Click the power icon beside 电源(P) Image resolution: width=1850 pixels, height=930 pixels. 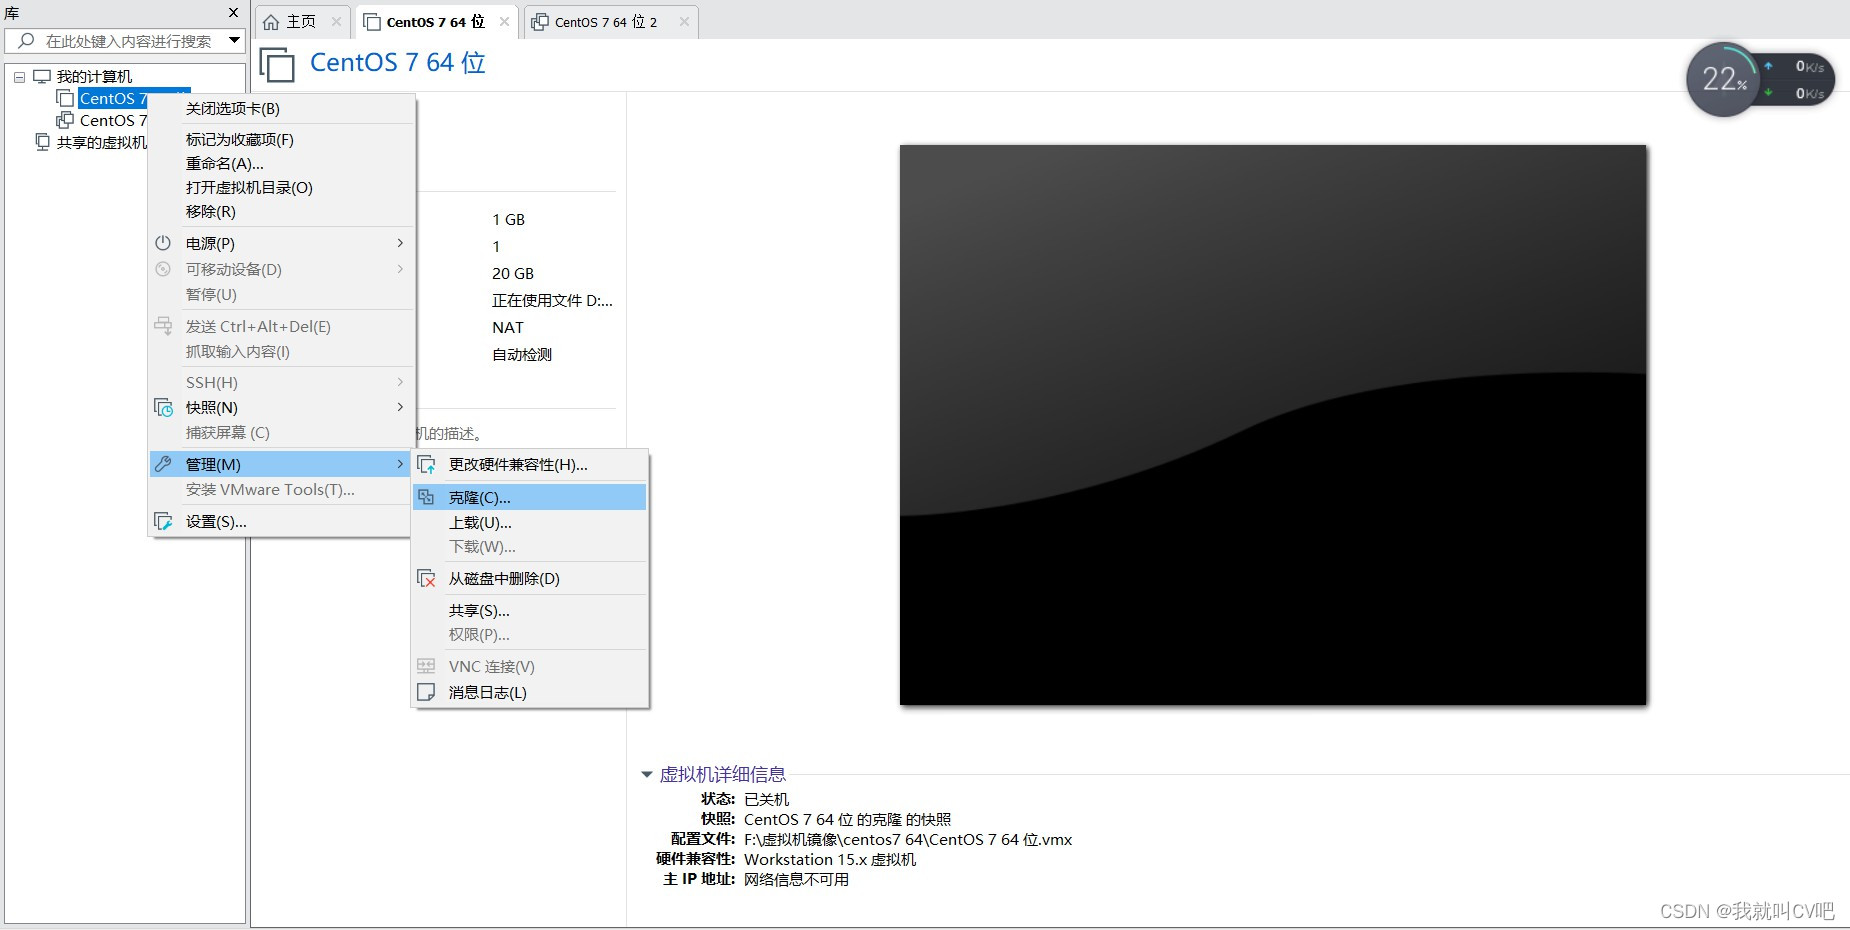point(163,243)
